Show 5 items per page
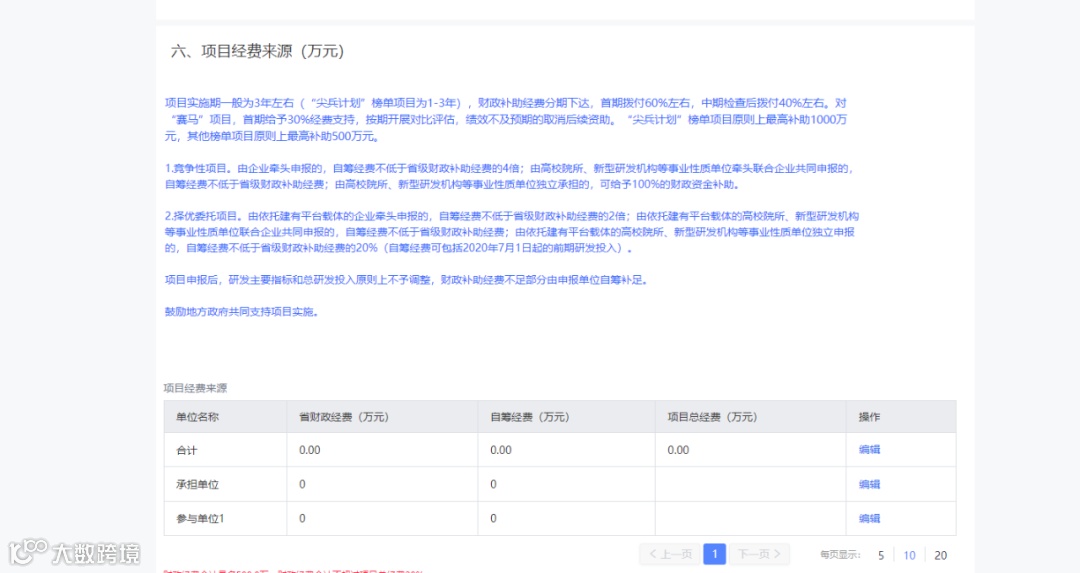The image size is (1080, 573). (x=880, y=555)
